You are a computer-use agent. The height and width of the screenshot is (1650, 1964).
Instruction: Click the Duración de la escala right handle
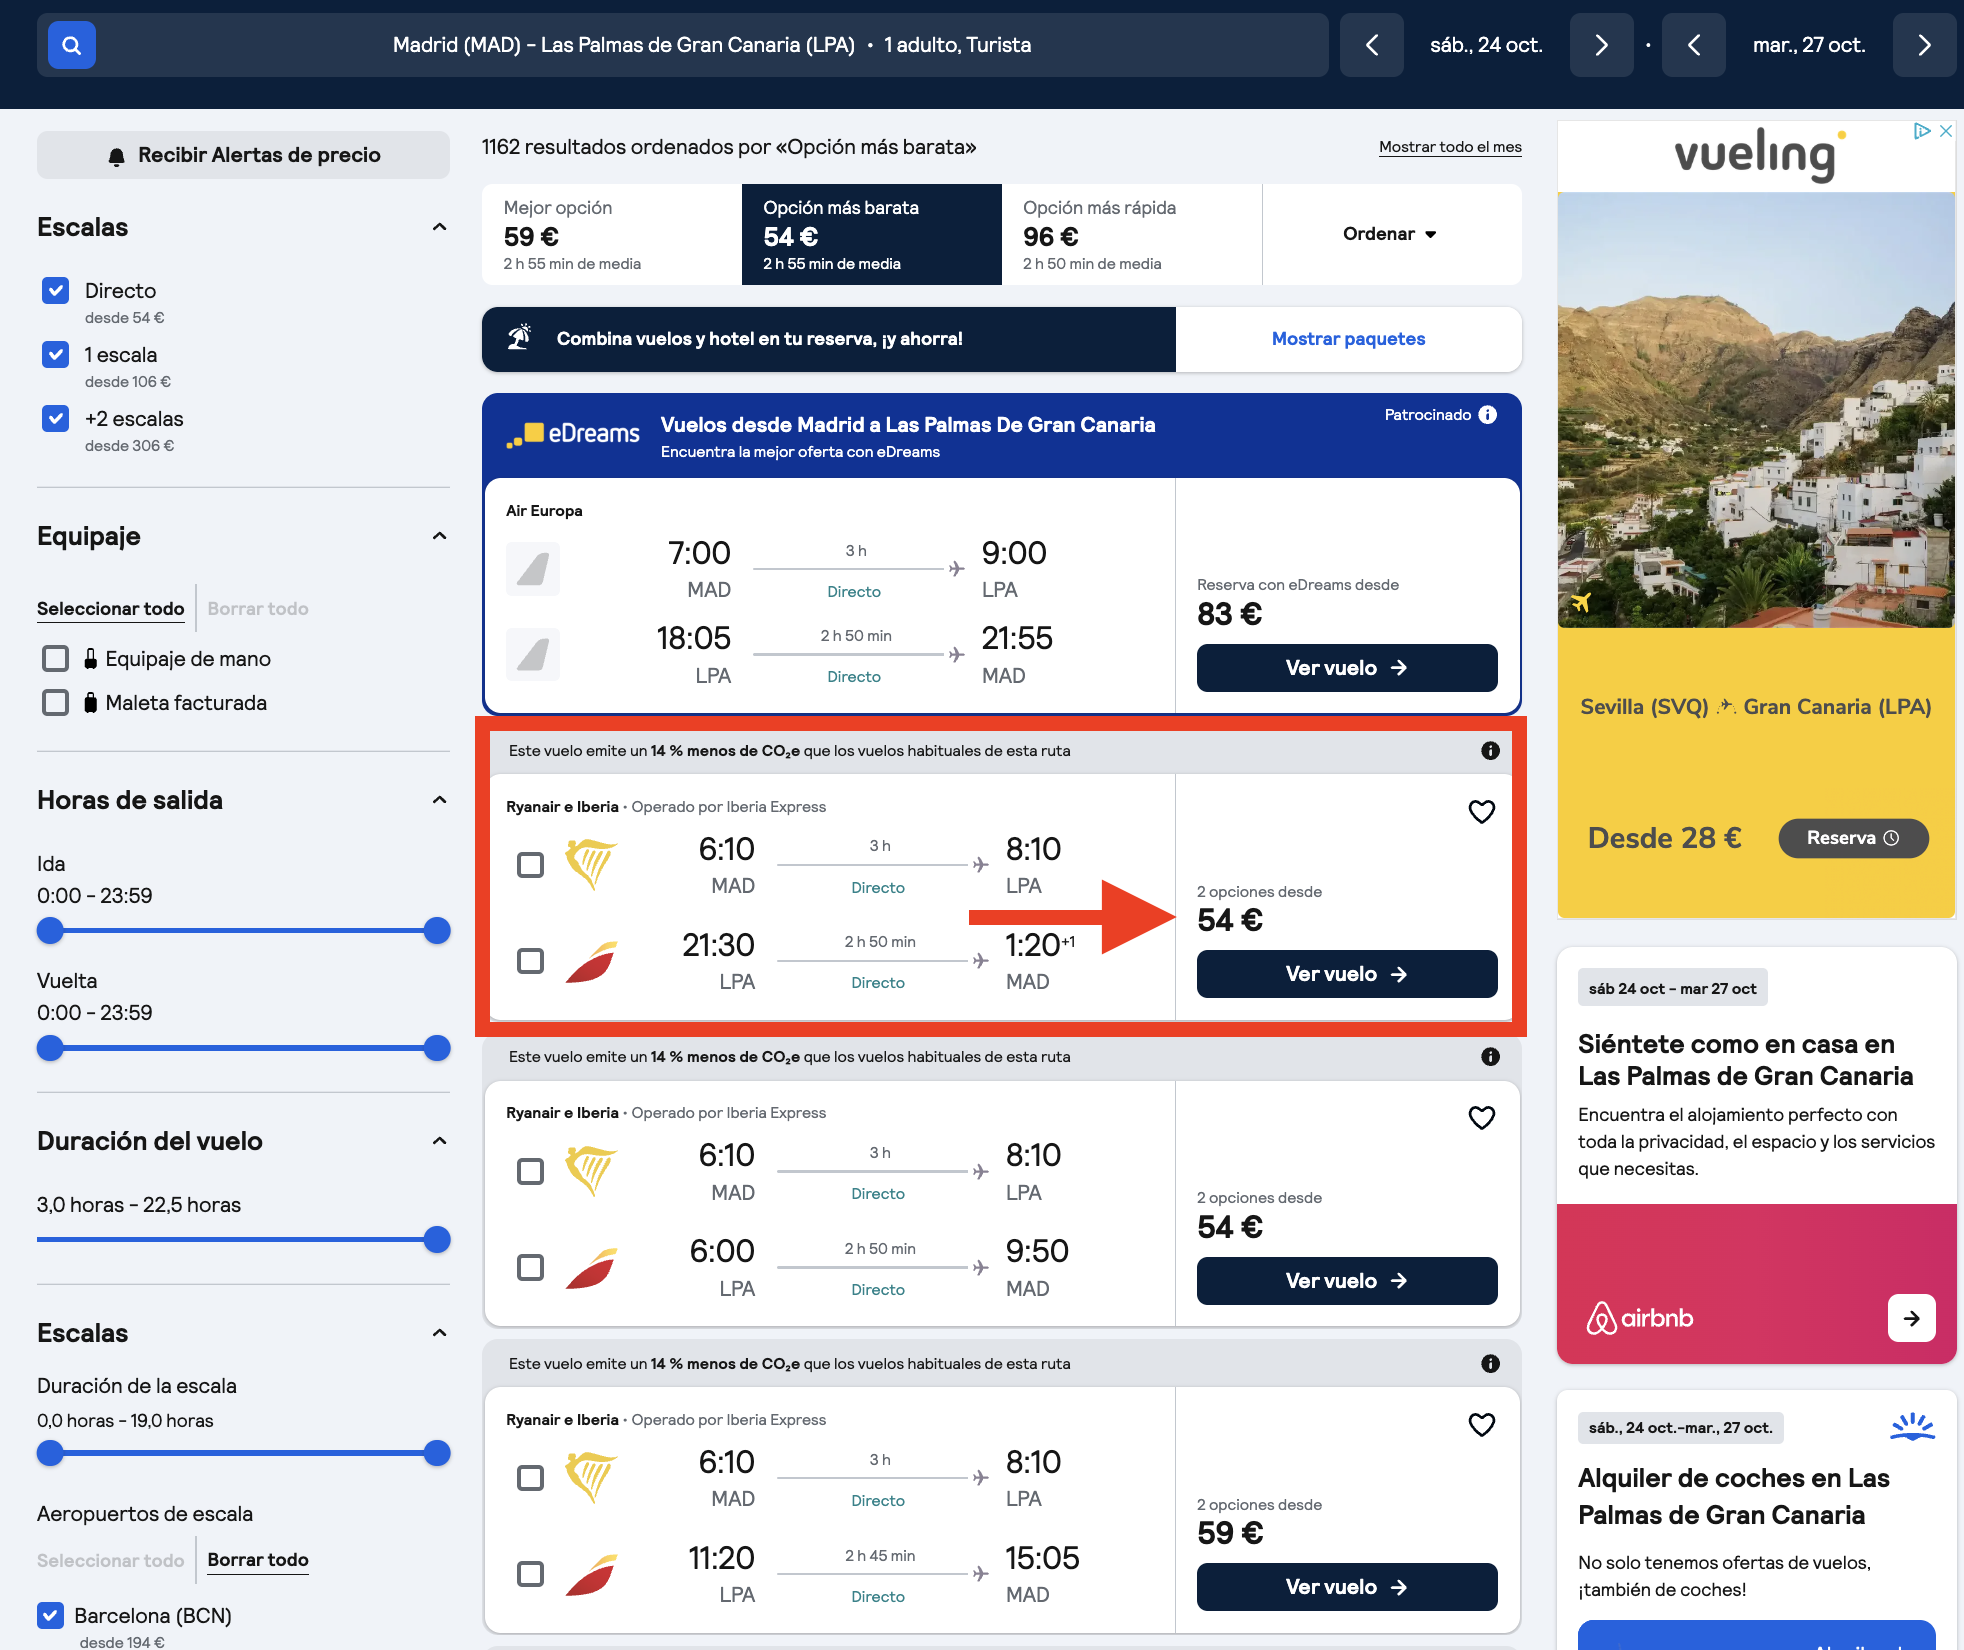(x=437, y=1453)
